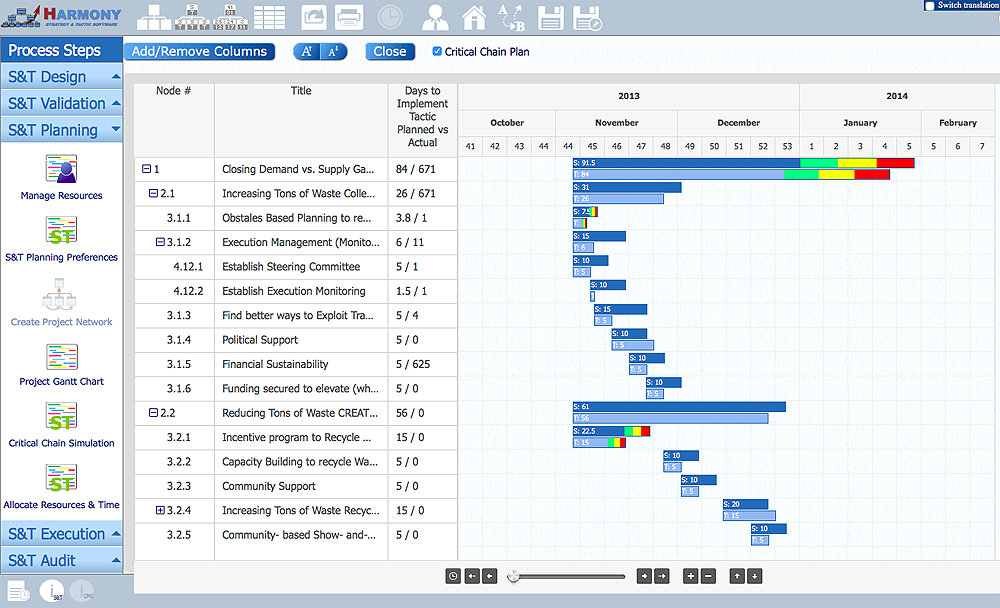
Task: Open the home icon in toolbar
Action: (x=474, y=17)
